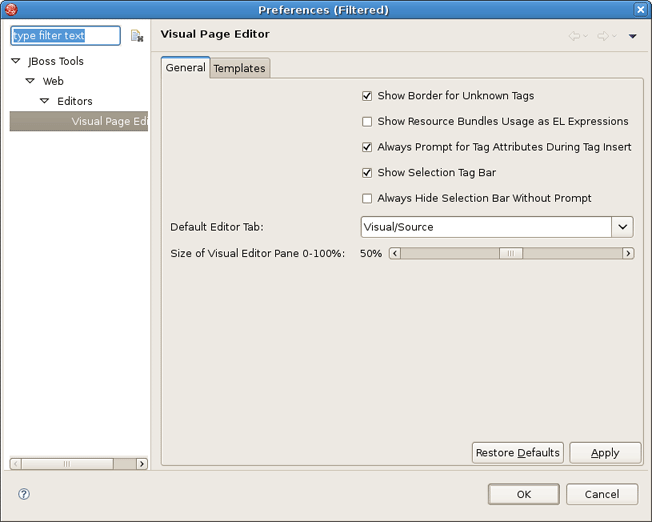Viewport: 652px width, 522px height.
Task: Enable Show Resource Bundles Usage checkbox
Action: tap(367, 122)
